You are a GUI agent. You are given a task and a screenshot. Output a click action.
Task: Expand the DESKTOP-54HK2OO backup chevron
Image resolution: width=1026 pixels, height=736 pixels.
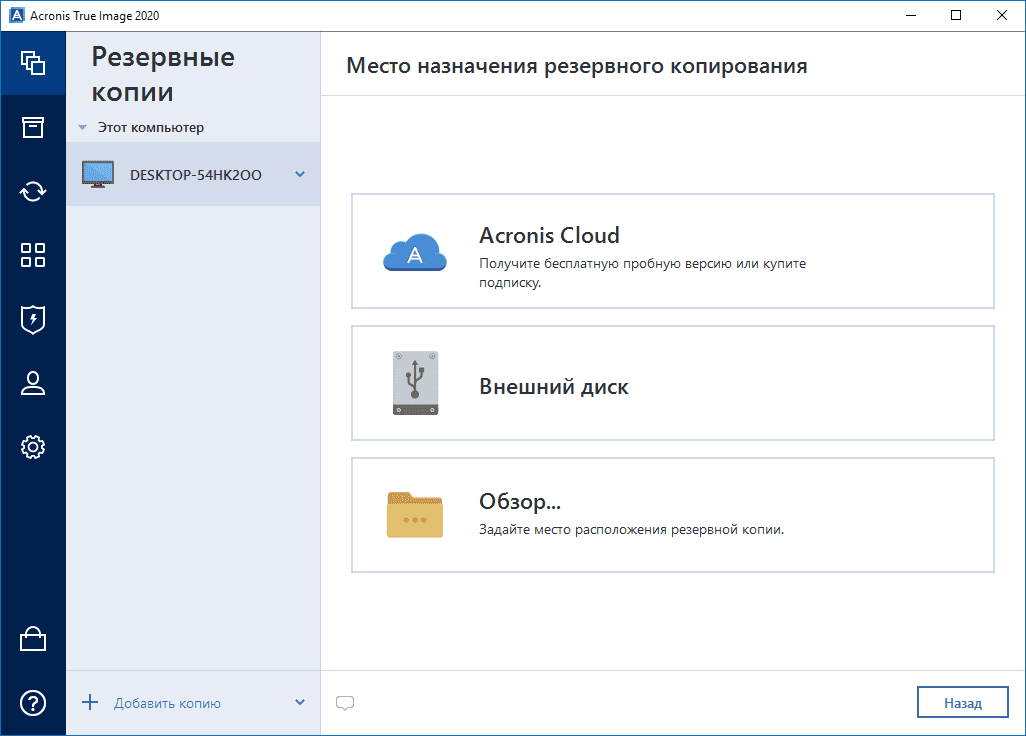(x=300, y=175)
